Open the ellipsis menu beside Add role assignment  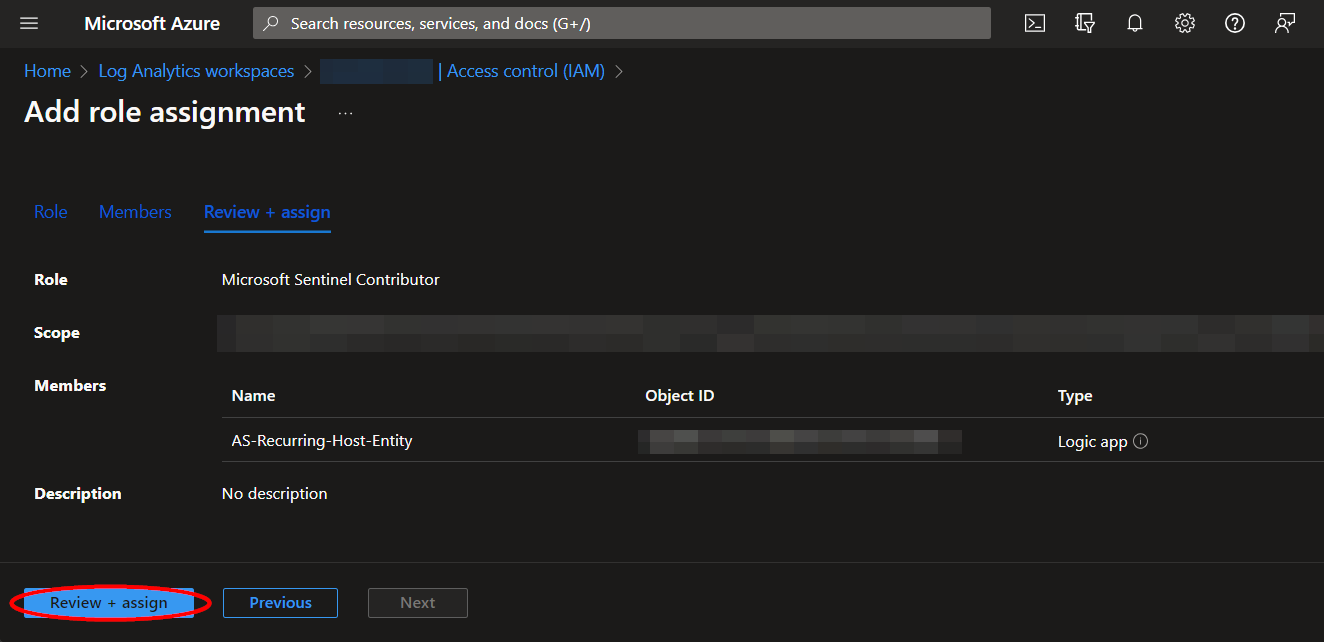[345, 114]
